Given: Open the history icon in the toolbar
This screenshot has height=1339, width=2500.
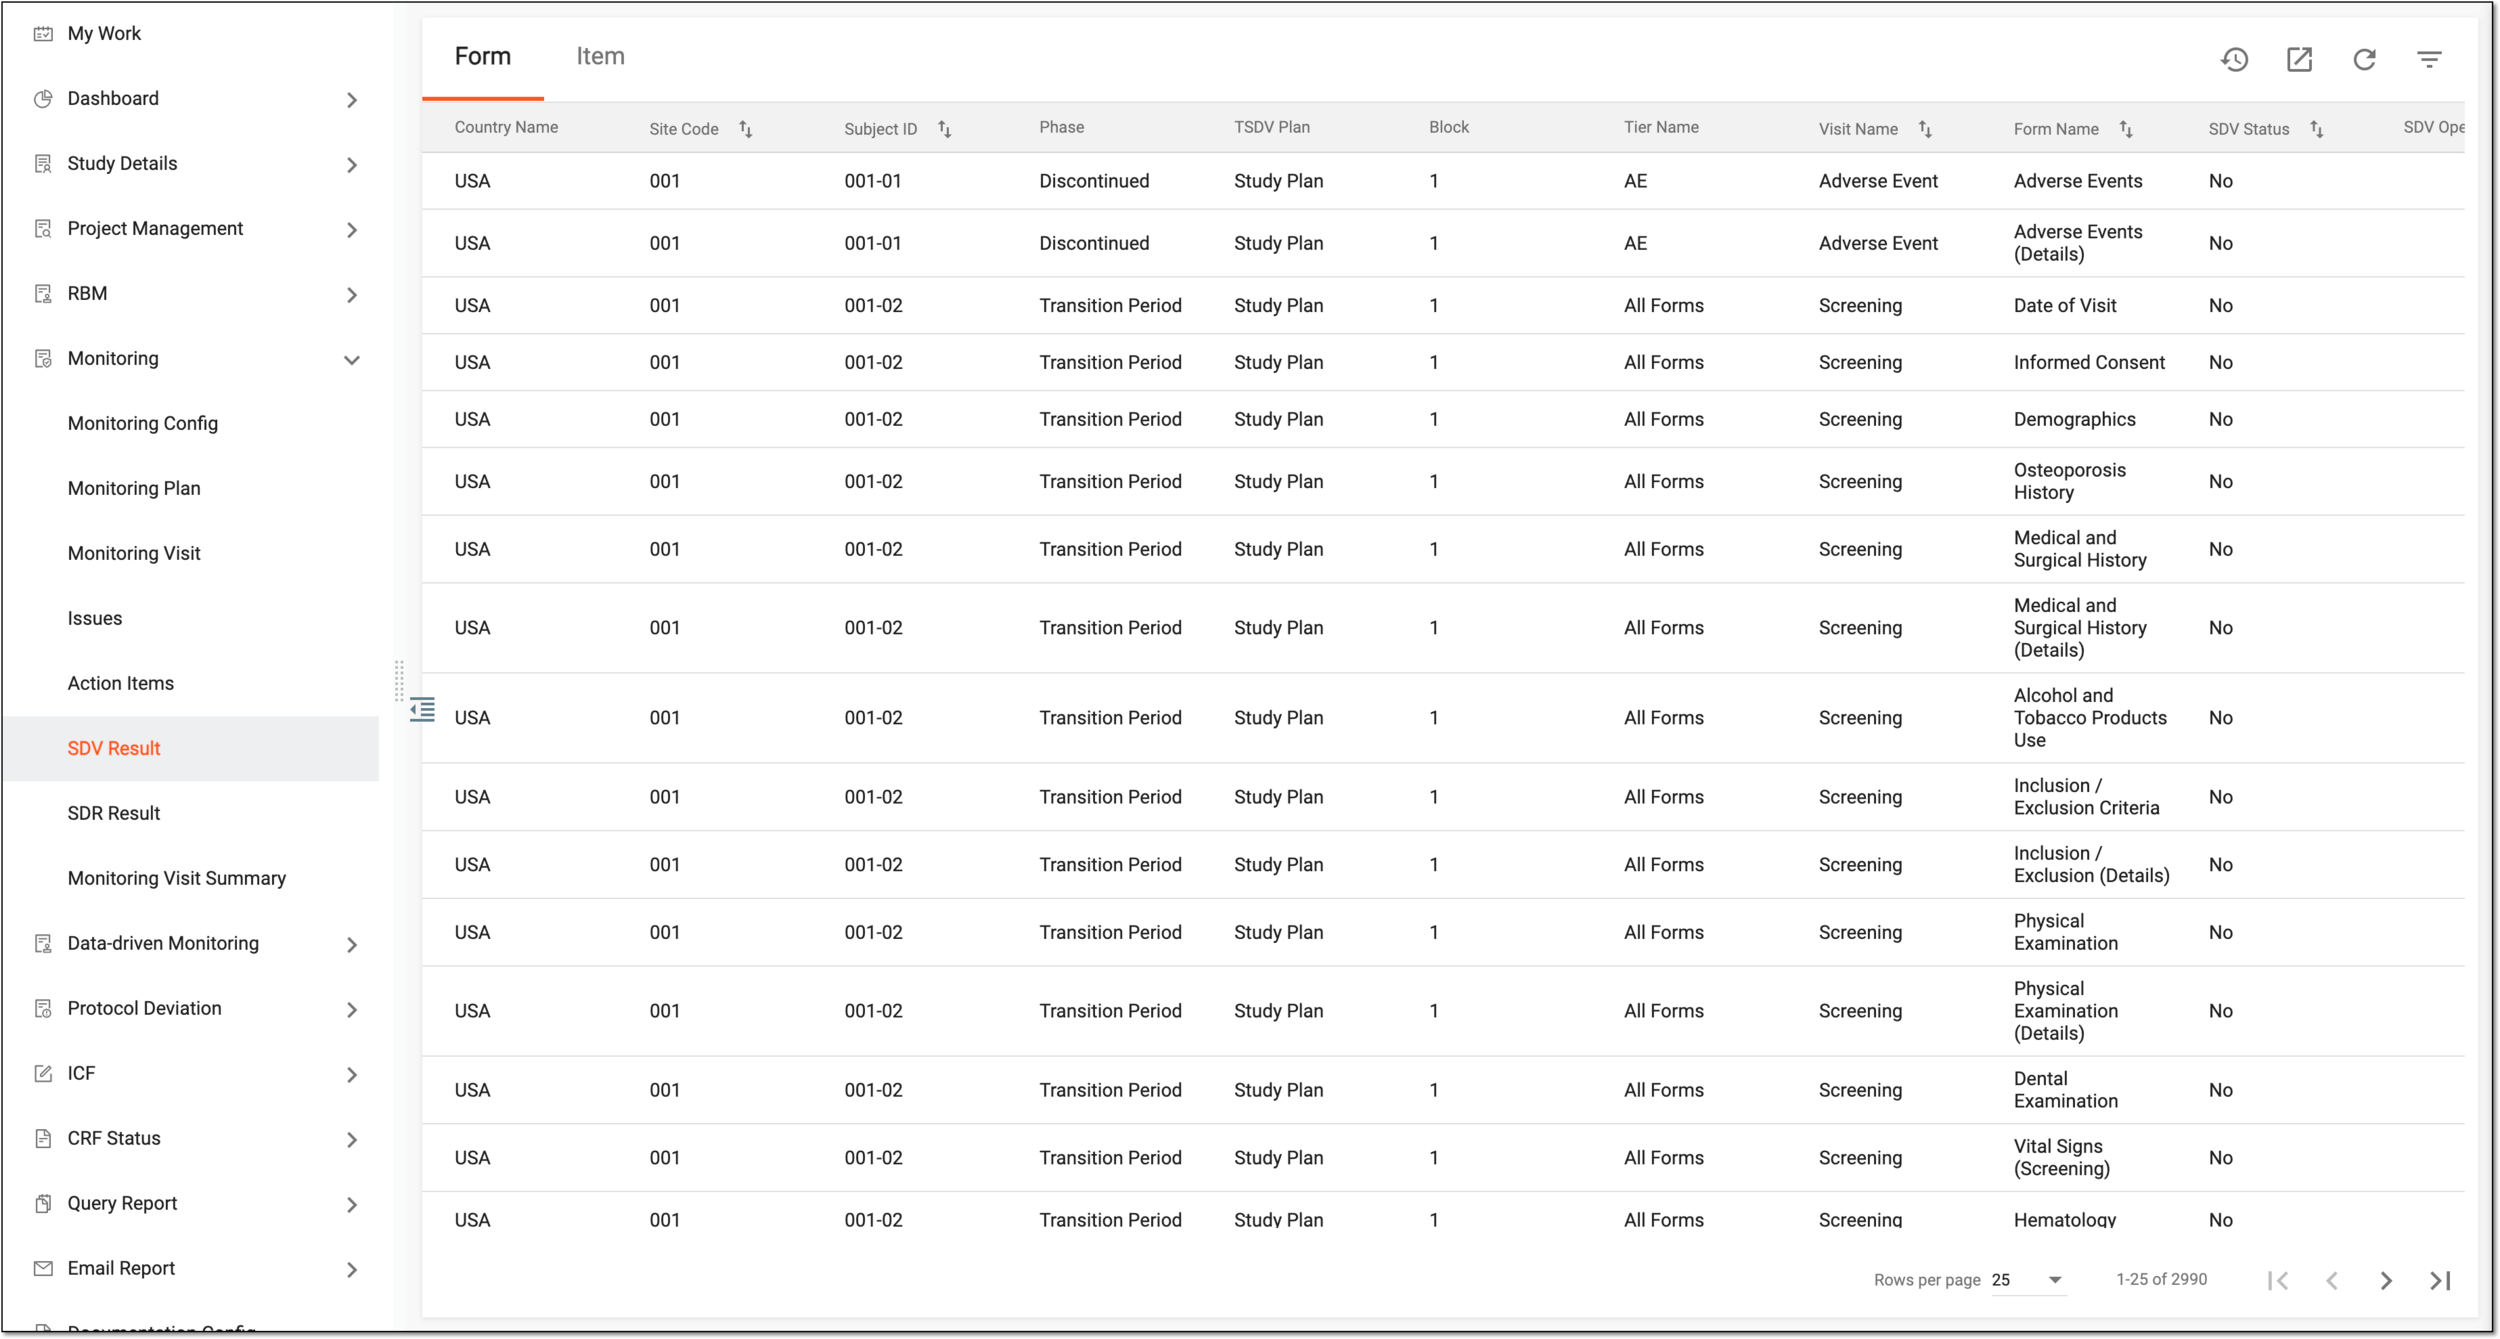Looking at the screenshot, I should (2234, 60).
